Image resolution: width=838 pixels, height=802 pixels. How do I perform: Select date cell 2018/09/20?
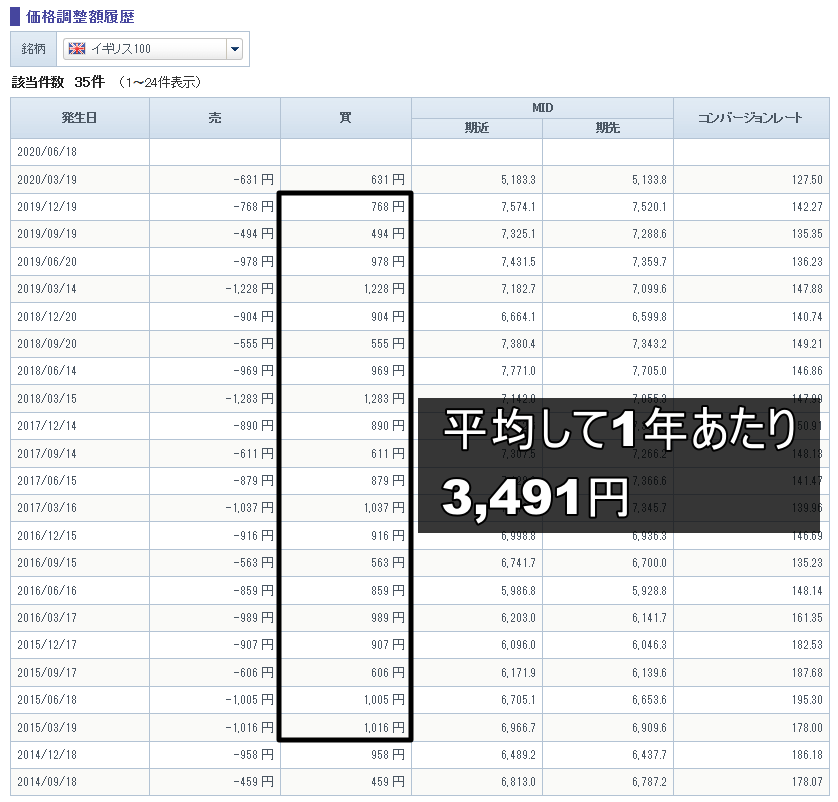(47, 344)
